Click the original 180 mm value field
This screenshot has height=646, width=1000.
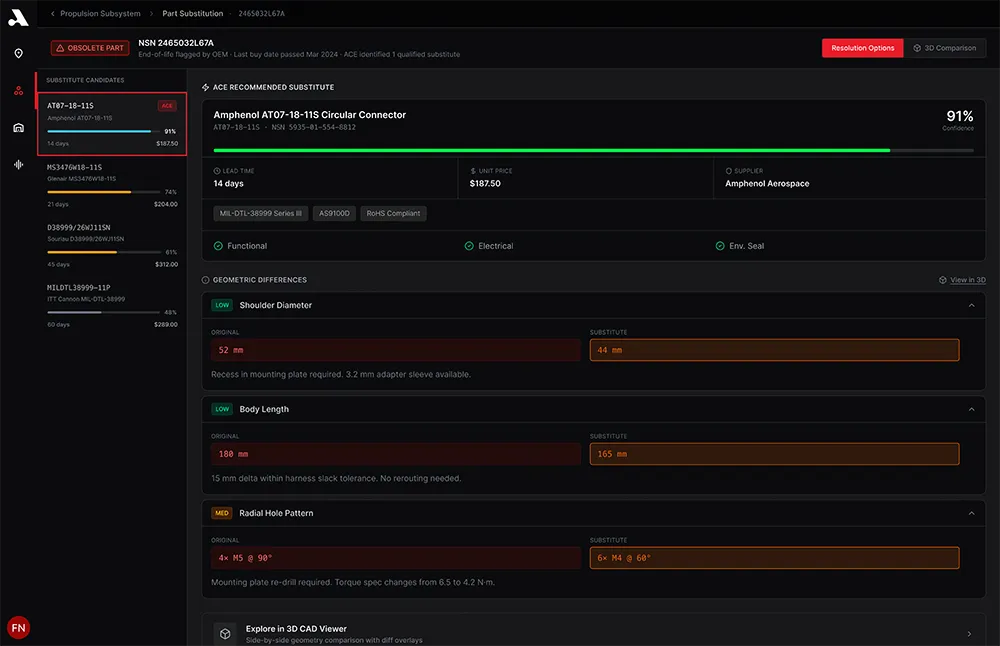point(396,454)
